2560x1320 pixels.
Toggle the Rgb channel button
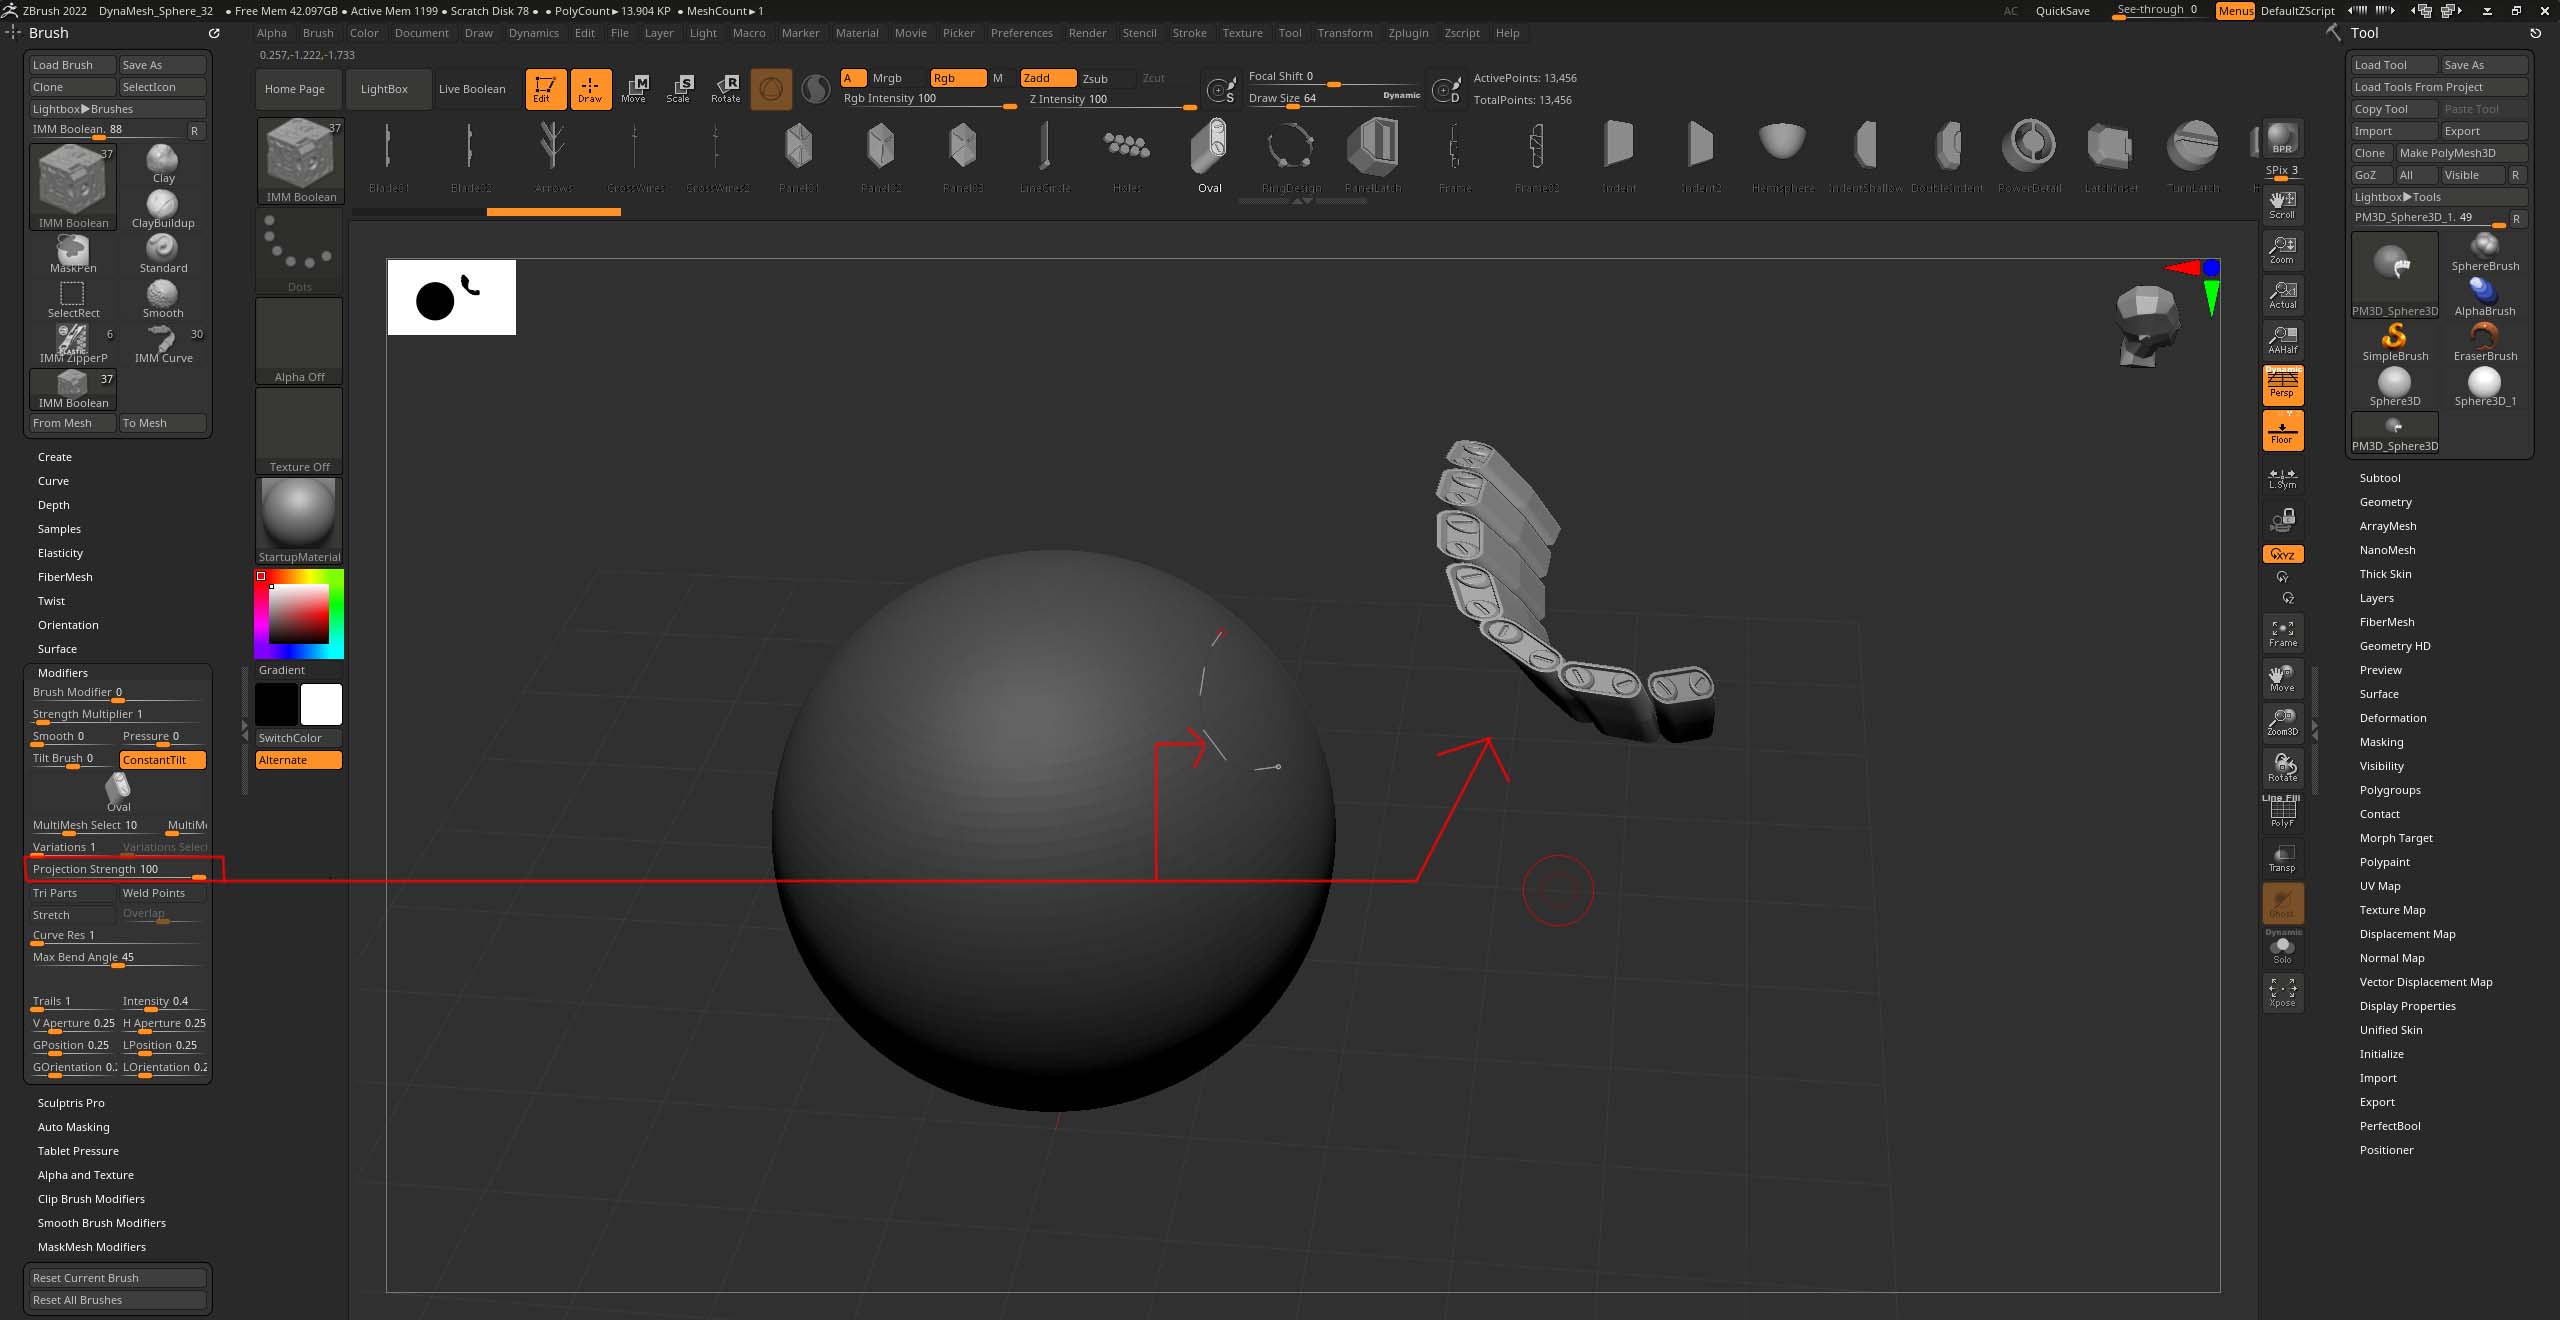point(957,78)
